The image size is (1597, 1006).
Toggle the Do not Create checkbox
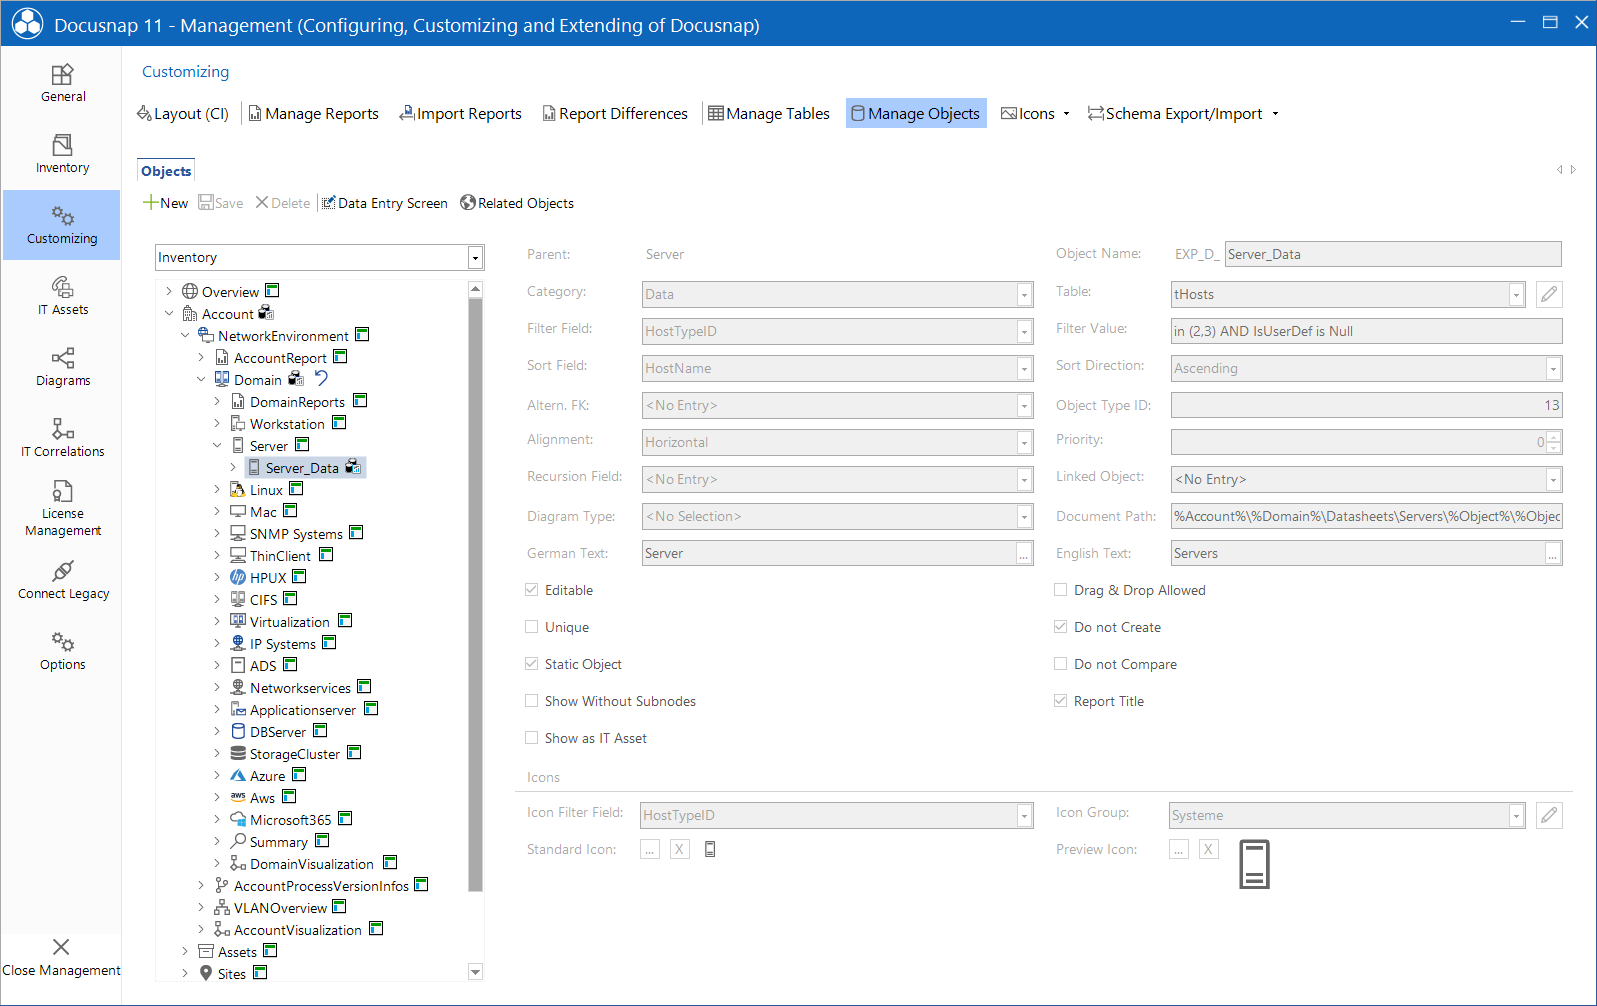click(x=1061, y=627)
